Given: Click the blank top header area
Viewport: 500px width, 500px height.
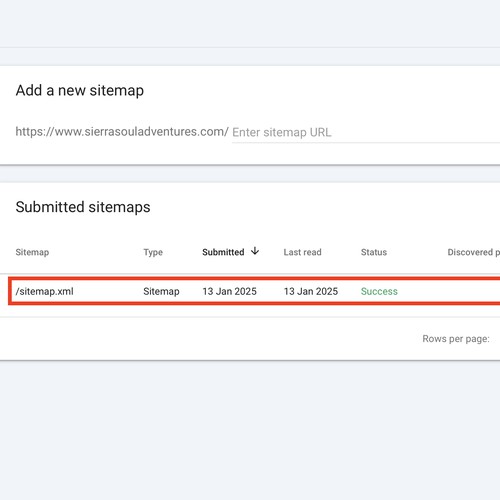Looking at the screenshot, I should 250,23.
